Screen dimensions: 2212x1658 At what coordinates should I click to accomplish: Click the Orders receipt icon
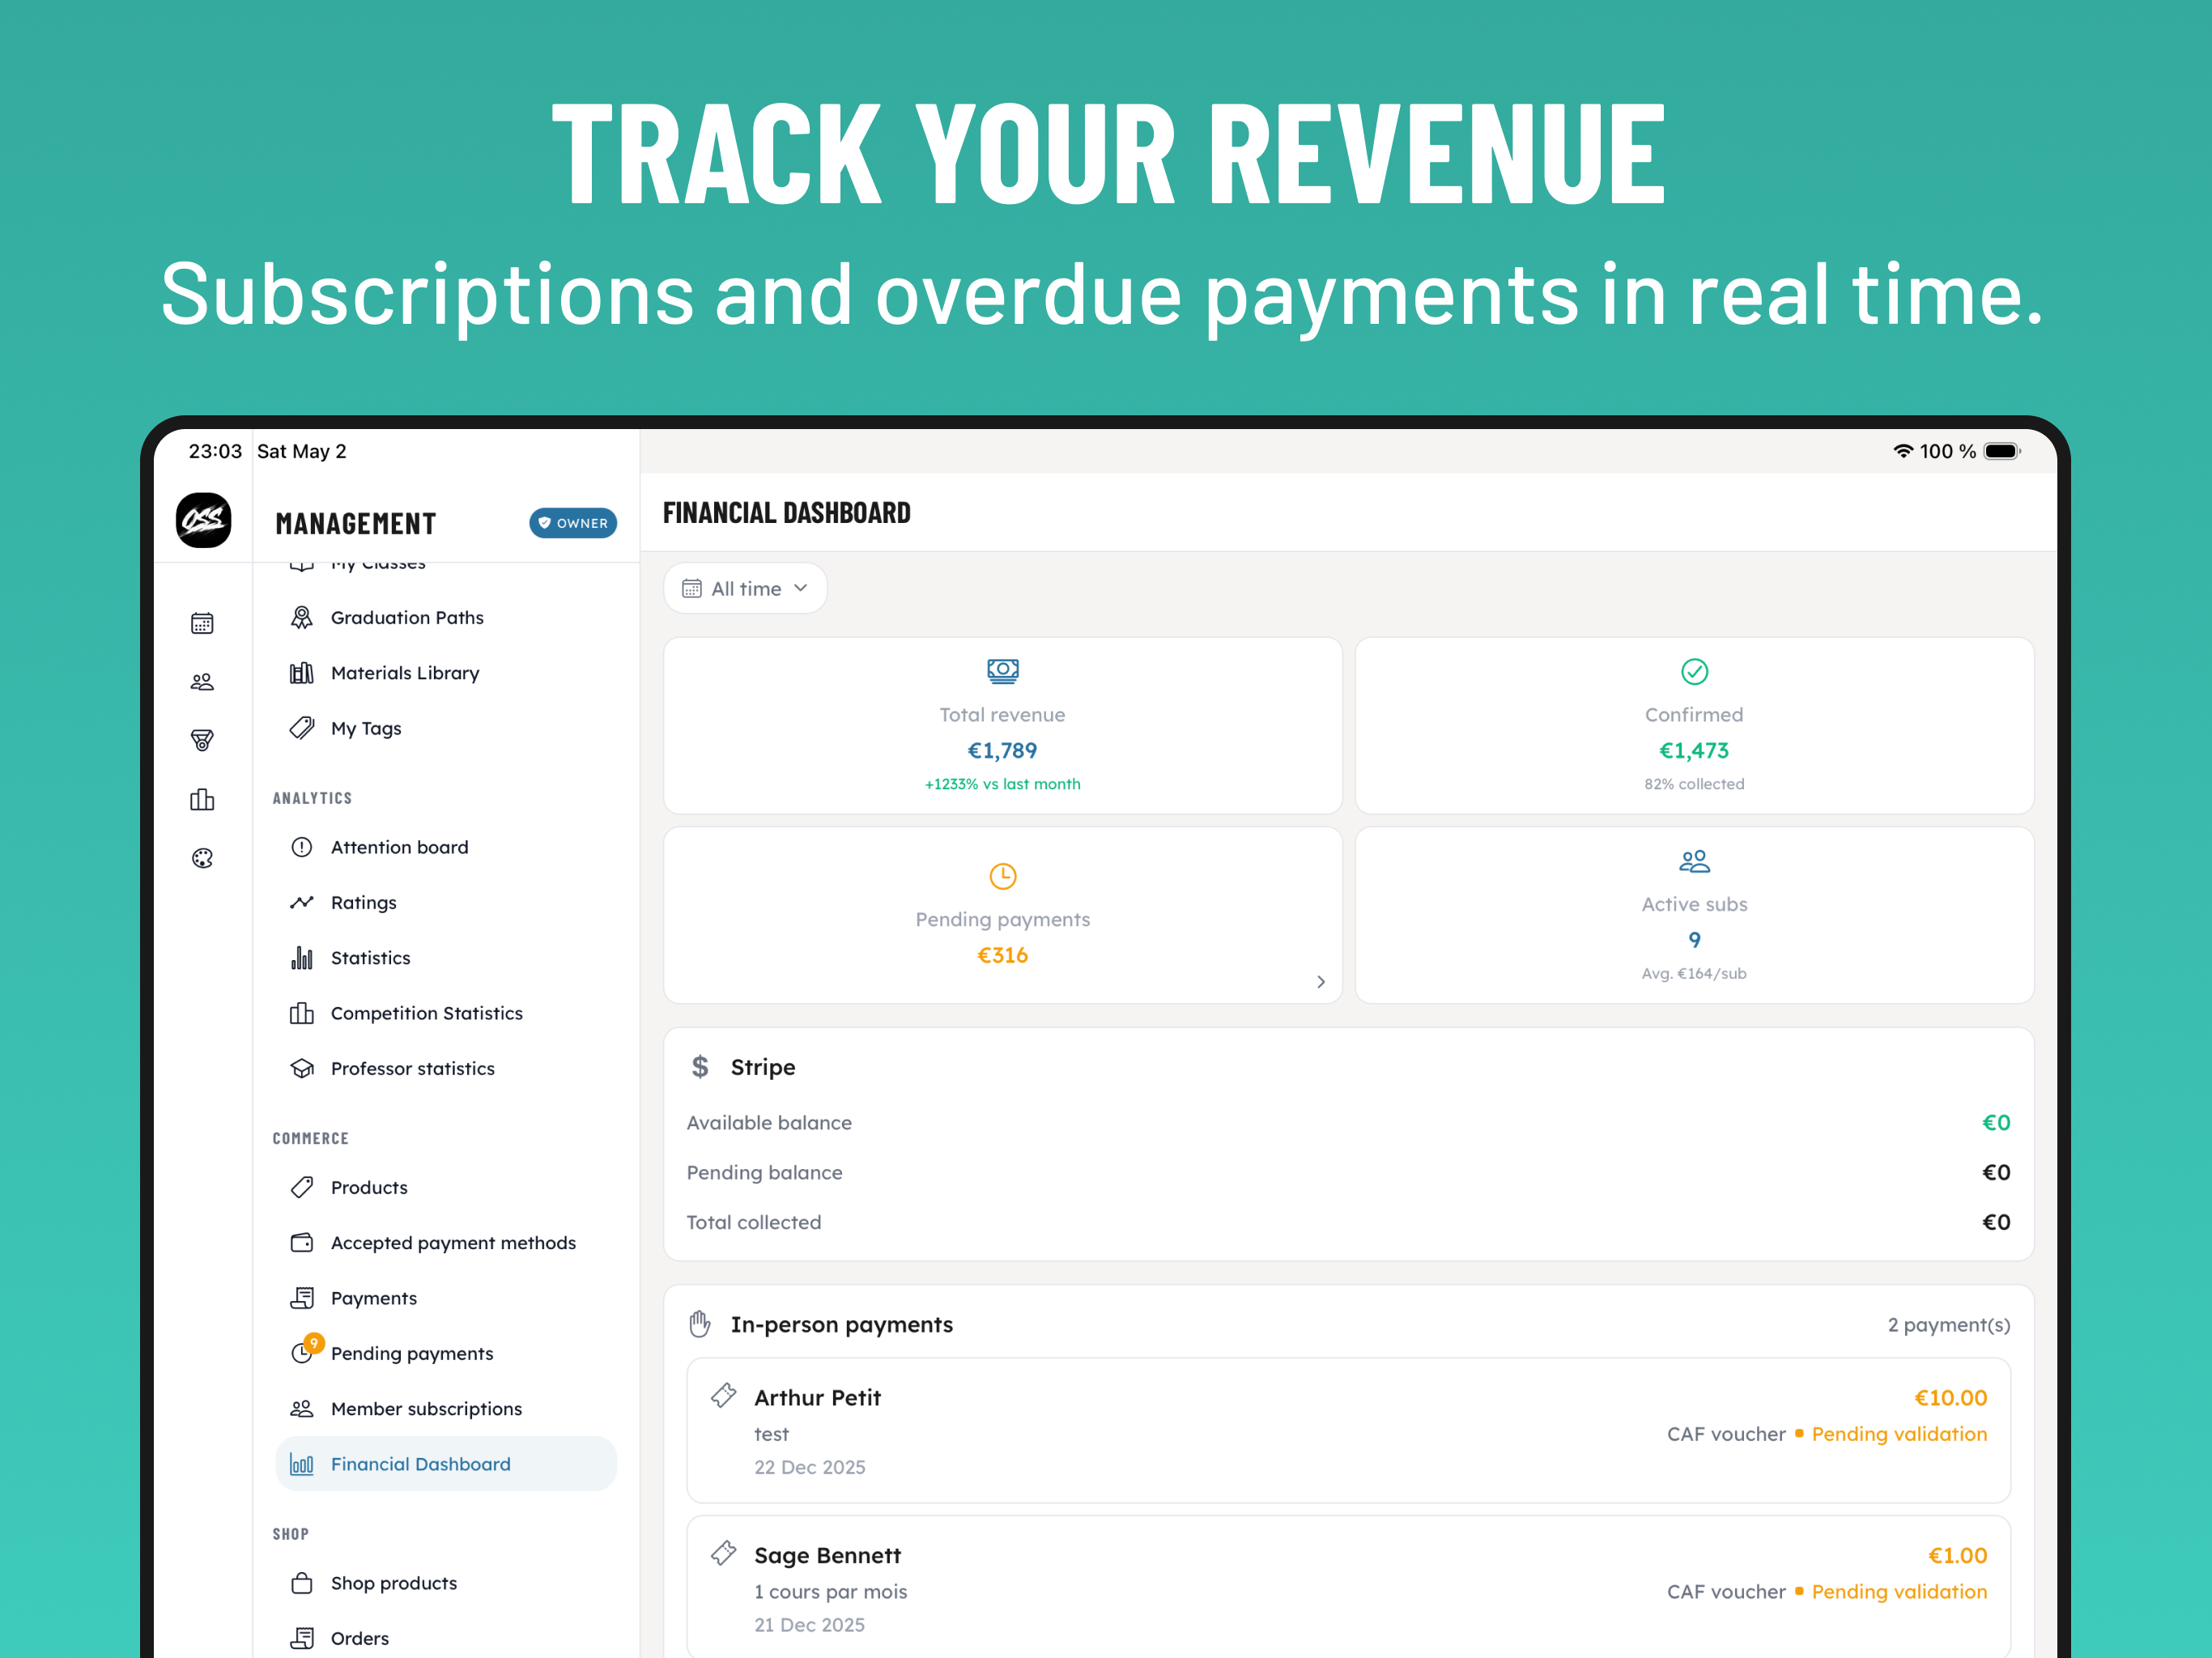point(301,1638)
